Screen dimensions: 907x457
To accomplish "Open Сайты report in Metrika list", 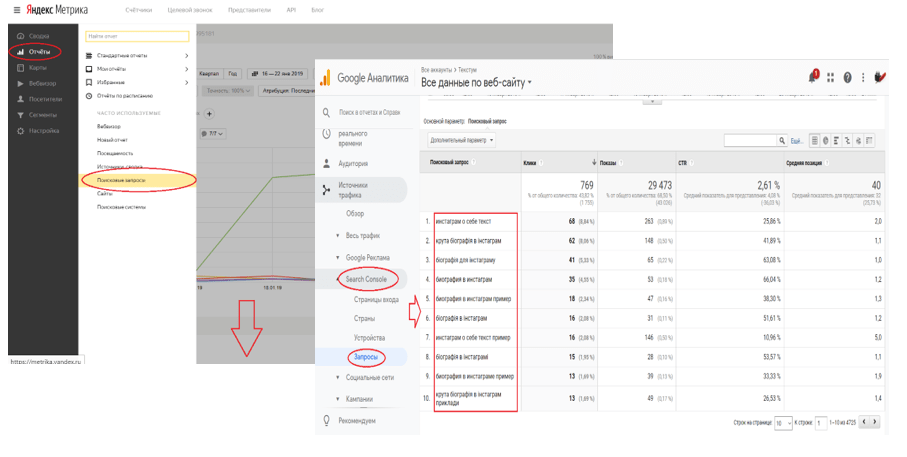I will (x=105, y=194).
